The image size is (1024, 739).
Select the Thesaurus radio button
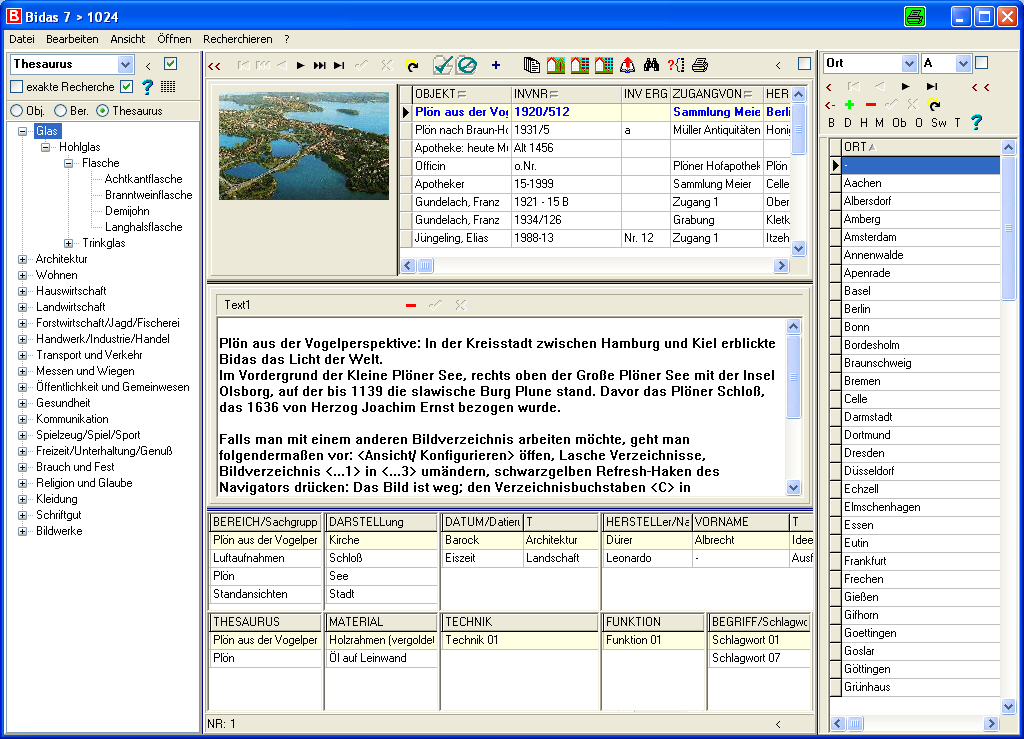point(103,111)
